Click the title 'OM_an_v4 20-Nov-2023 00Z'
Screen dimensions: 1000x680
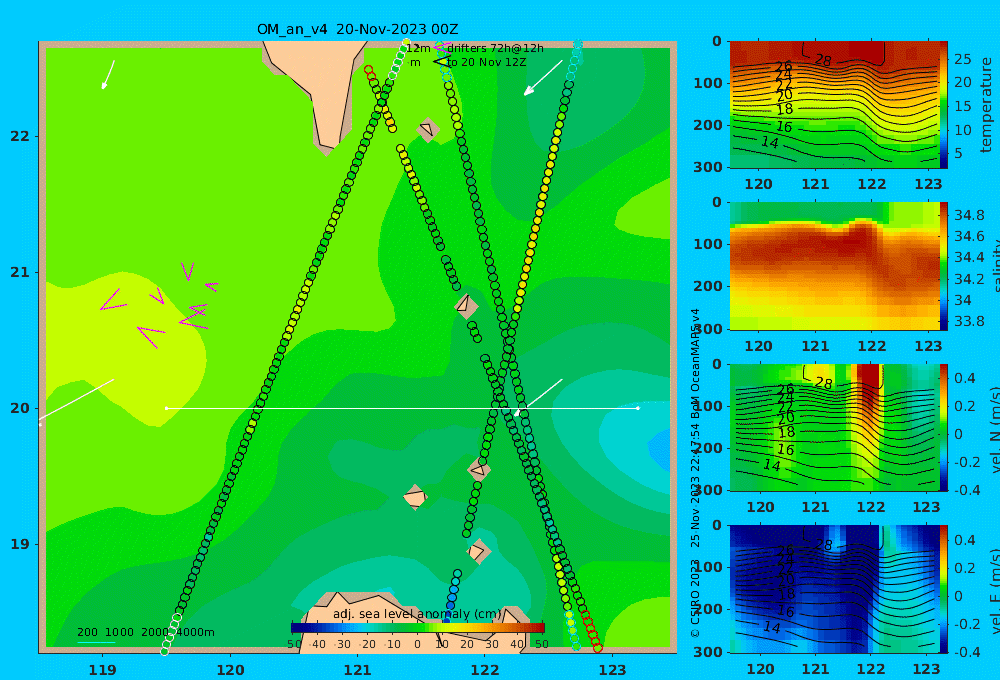tap(357, 29)
